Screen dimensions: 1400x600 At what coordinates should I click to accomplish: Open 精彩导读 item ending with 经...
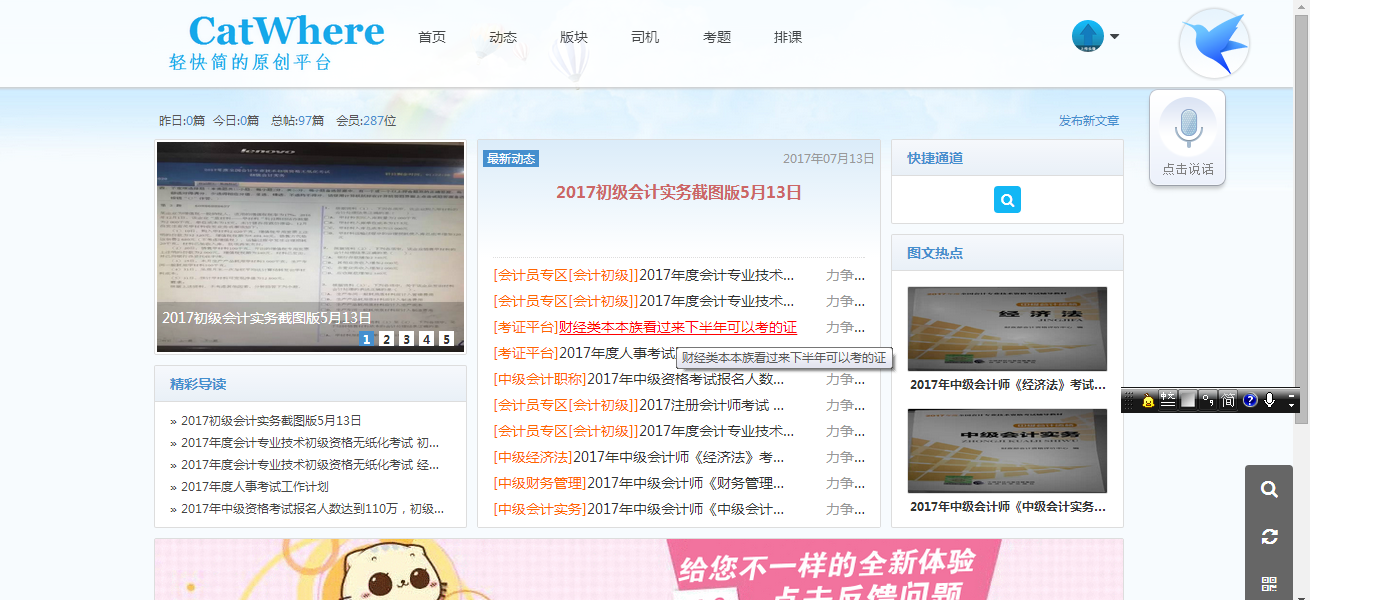310,465
